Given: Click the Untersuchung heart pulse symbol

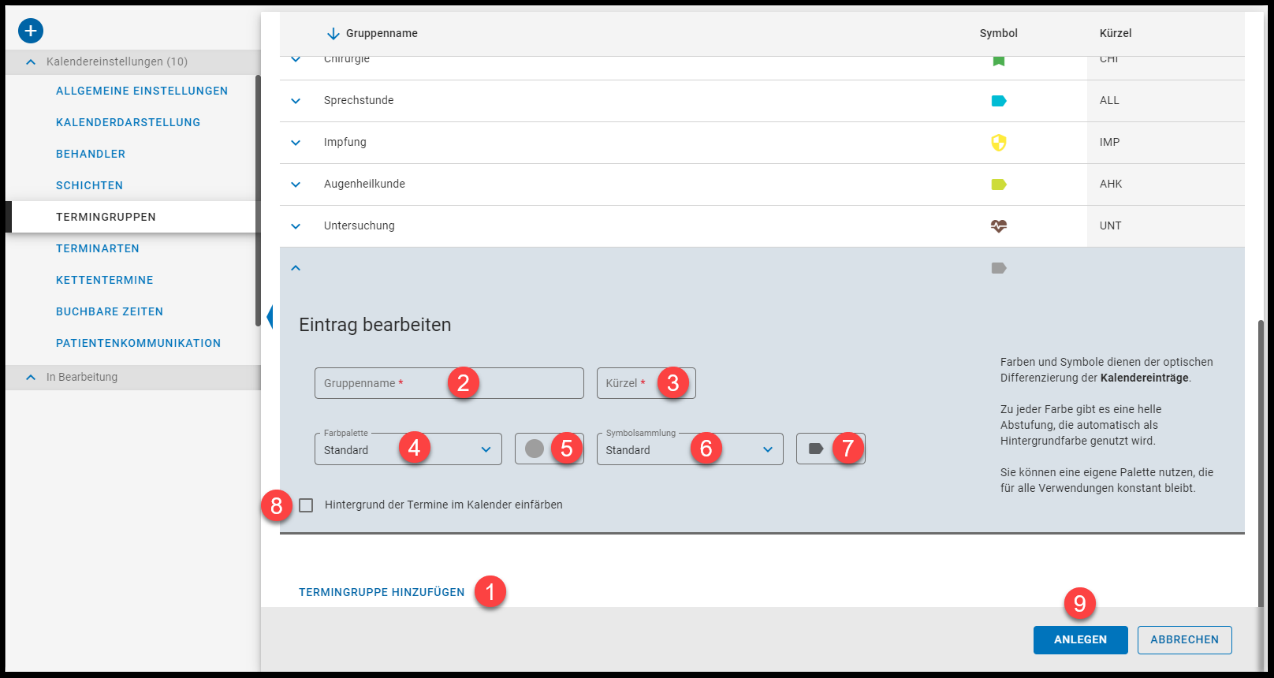Looking at the screenshot, I should point(998,227).
